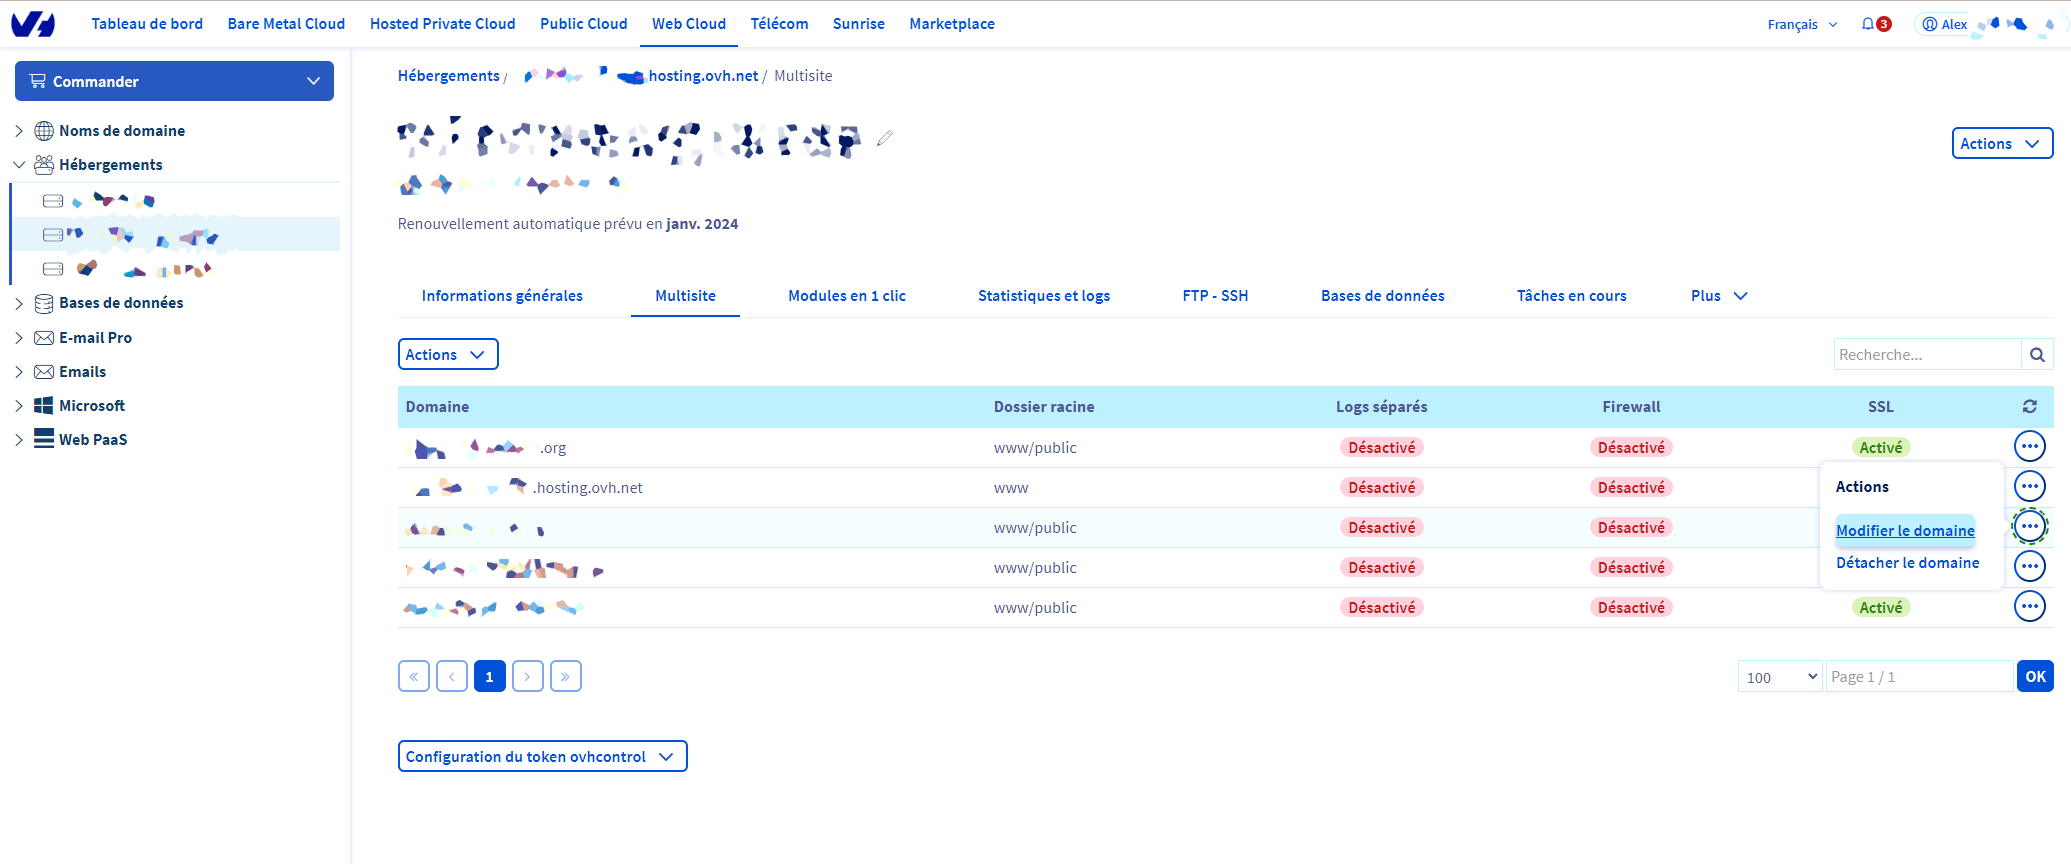Open the three-dots menu for the hosting.ovh.net row
This screenshot has width=2071, height=864.
click(2029, 487)
